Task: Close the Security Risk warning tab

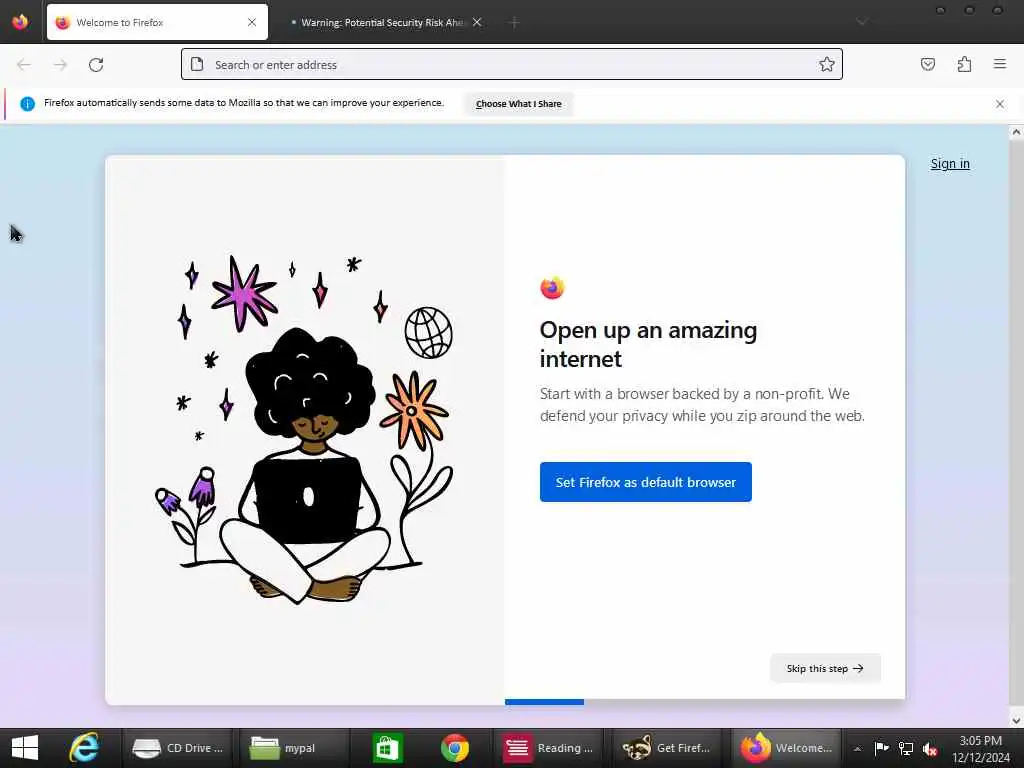Action: click(x=477, y=22)
